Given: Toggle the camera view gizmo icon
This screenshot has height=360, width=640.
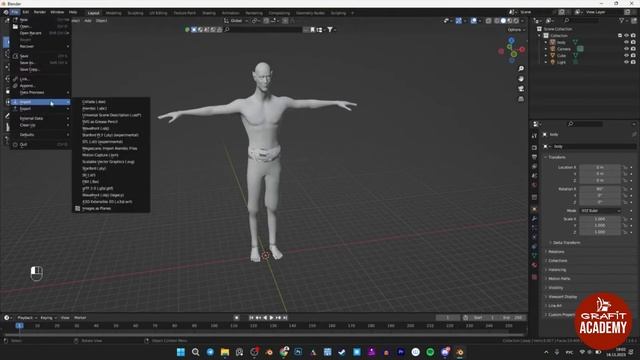Looking at the screenshot, I should point(521,89).
